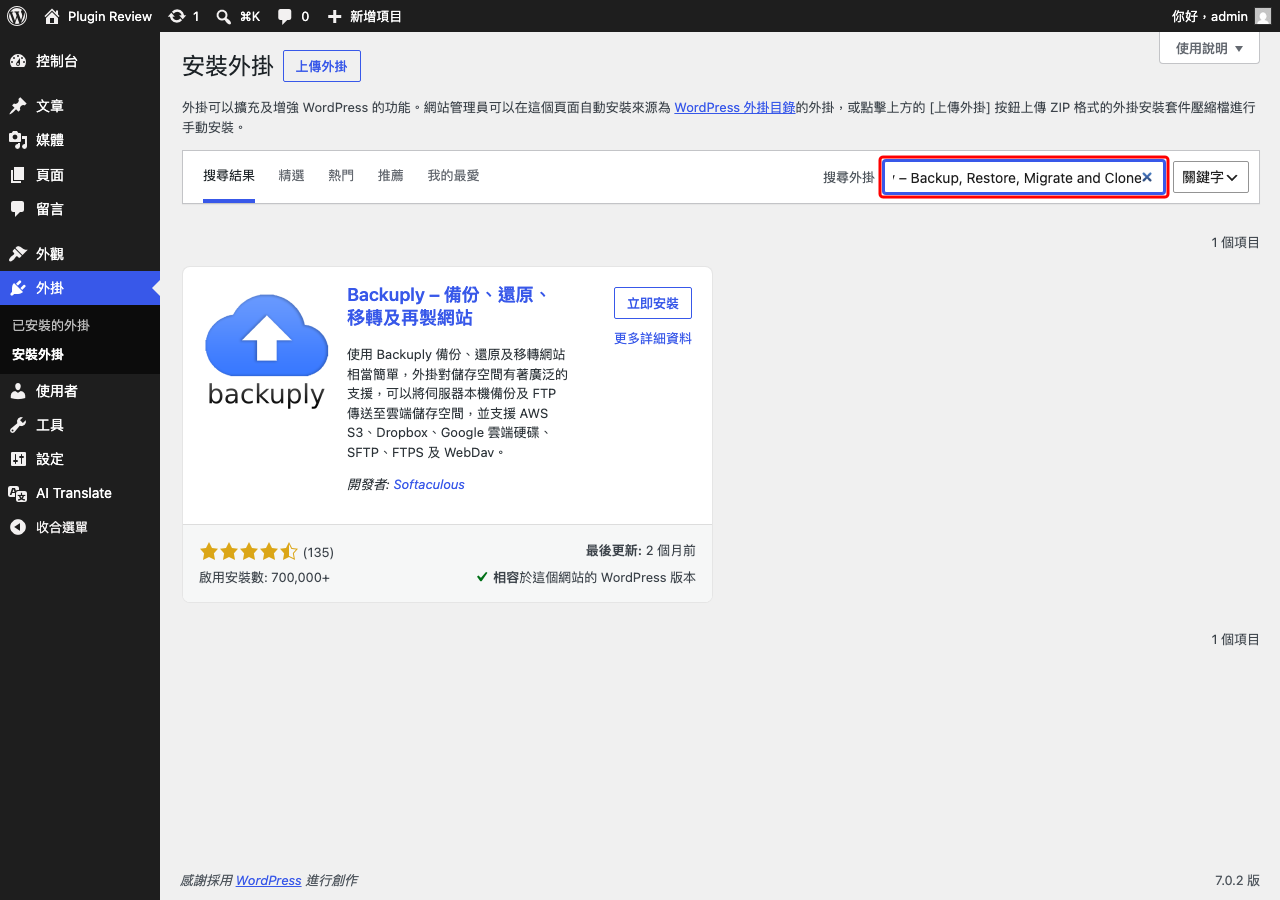Click the Backuply cloud logo thumbnail
Viewport: 1280px width, 900px height.
[x=266, y=349]
